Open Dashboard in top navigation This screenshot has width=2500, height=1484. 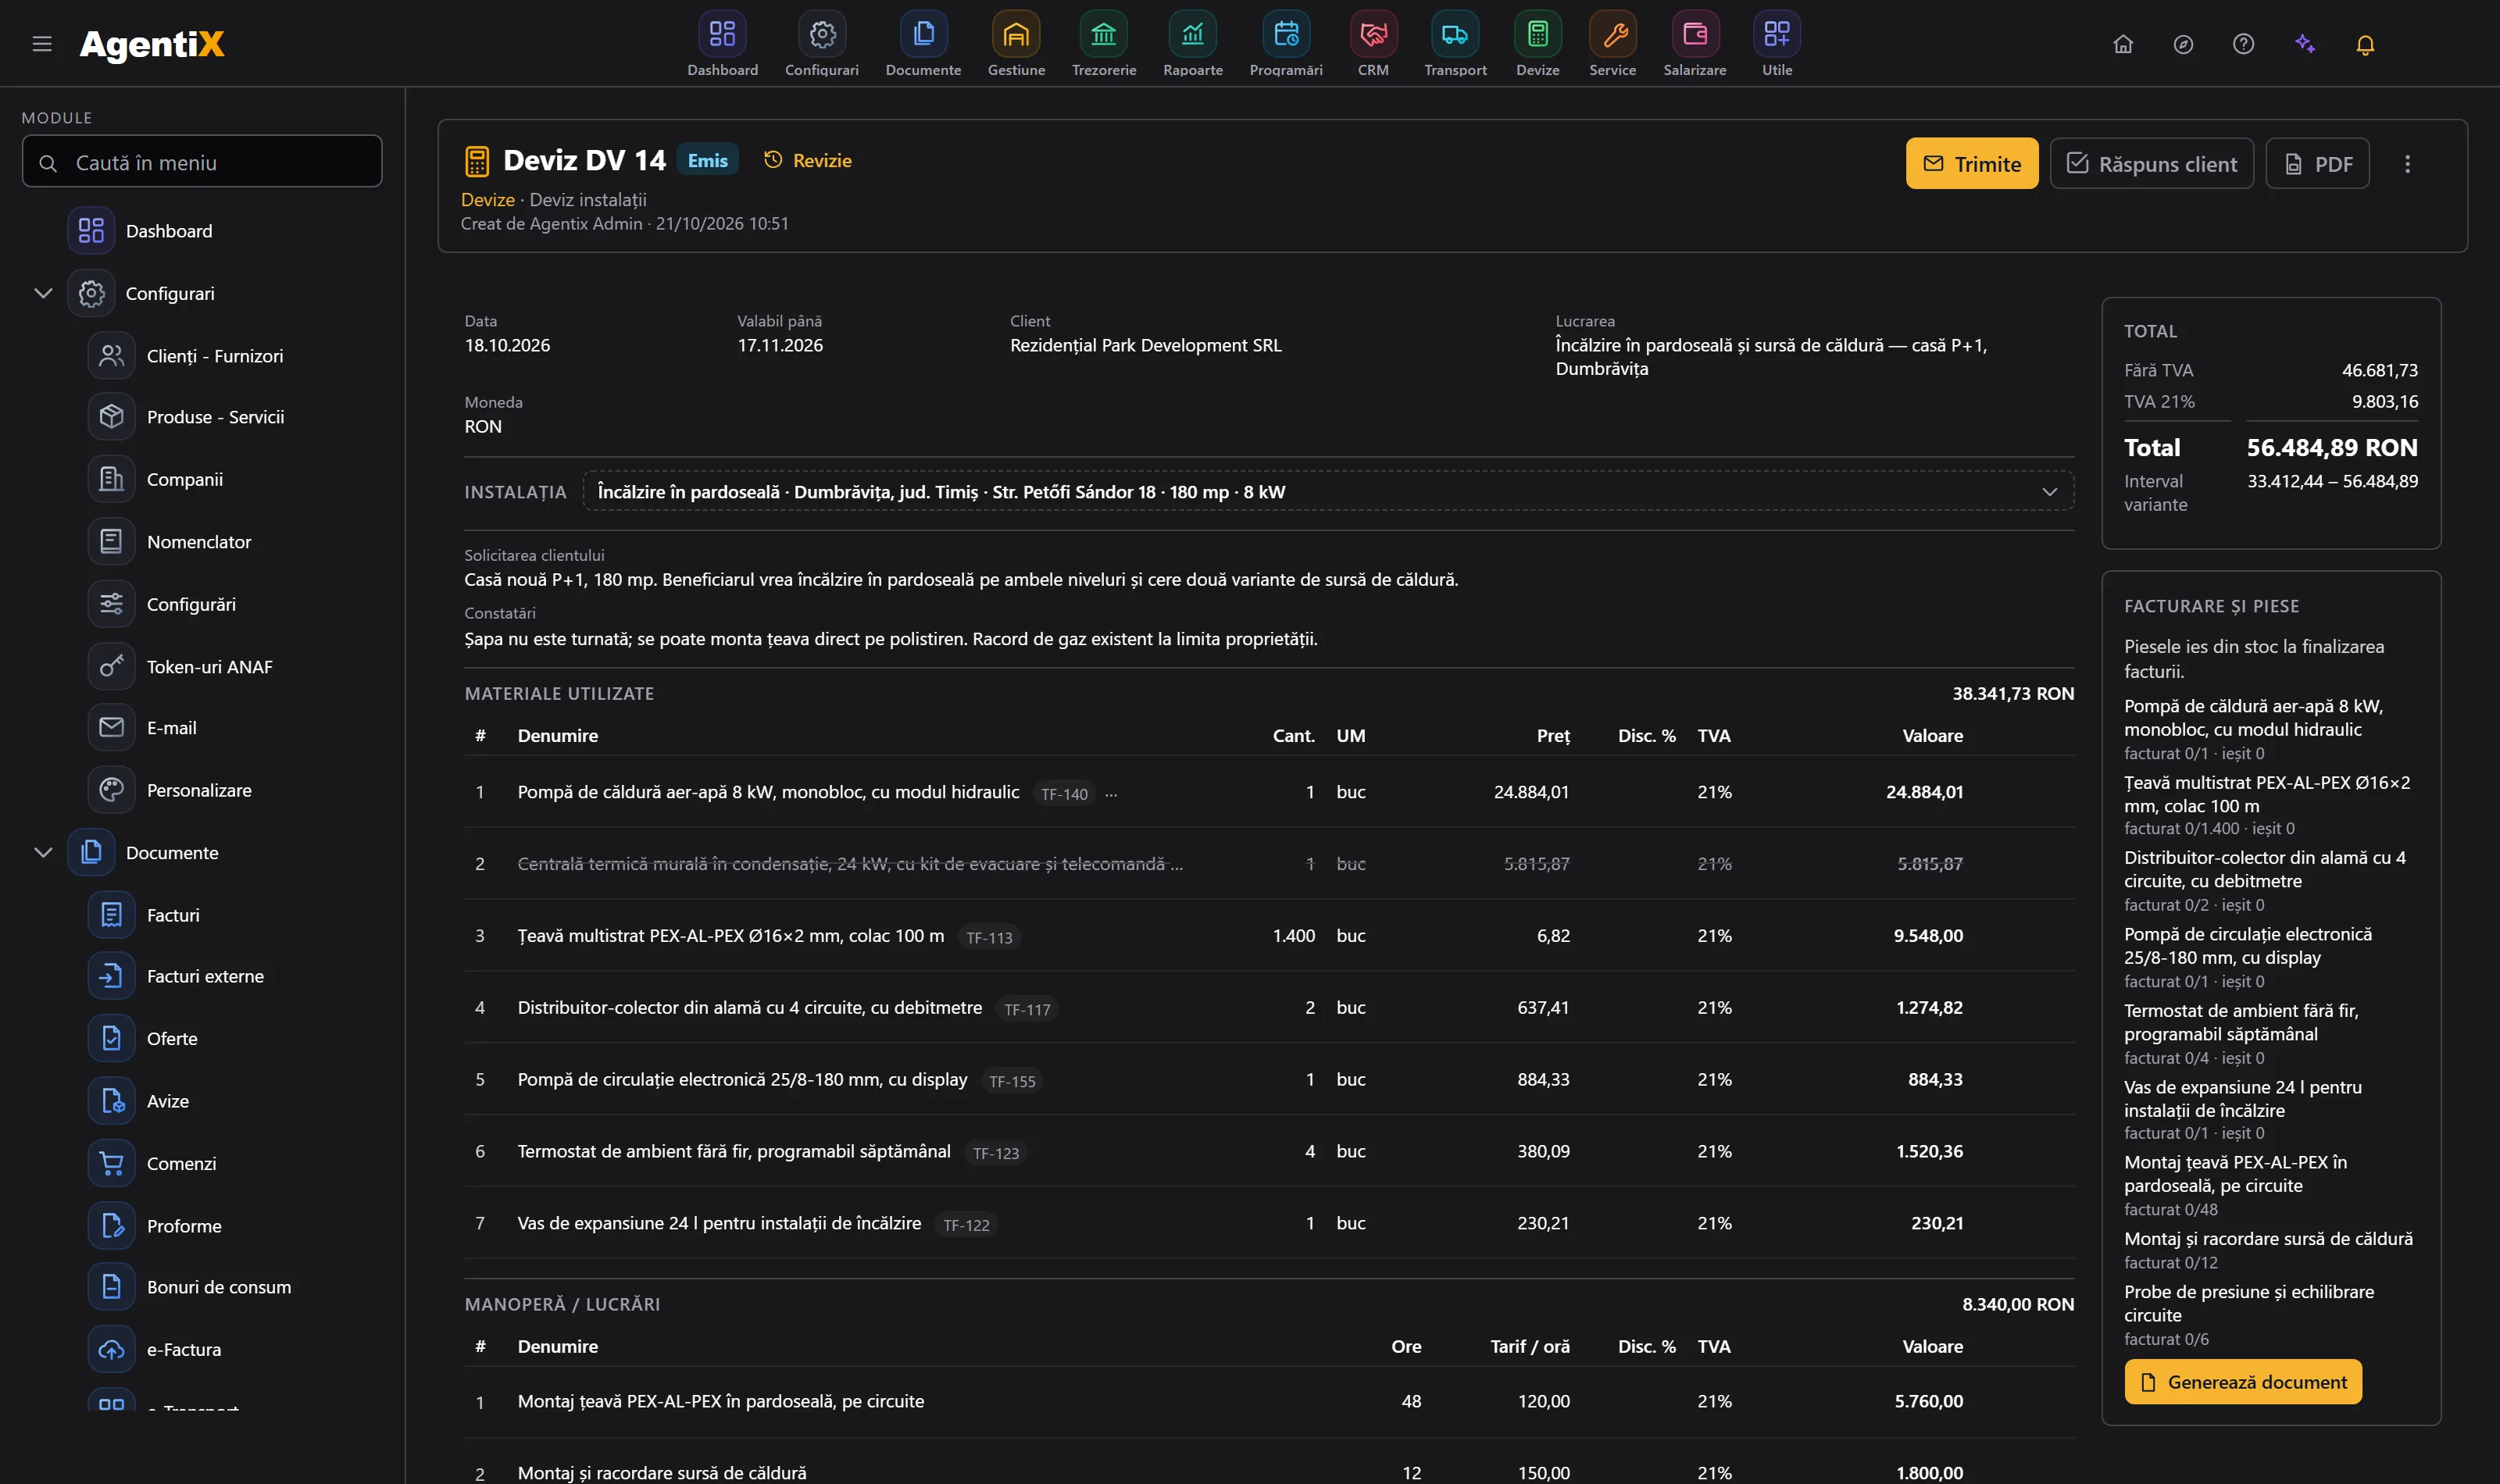coord(722,44)
